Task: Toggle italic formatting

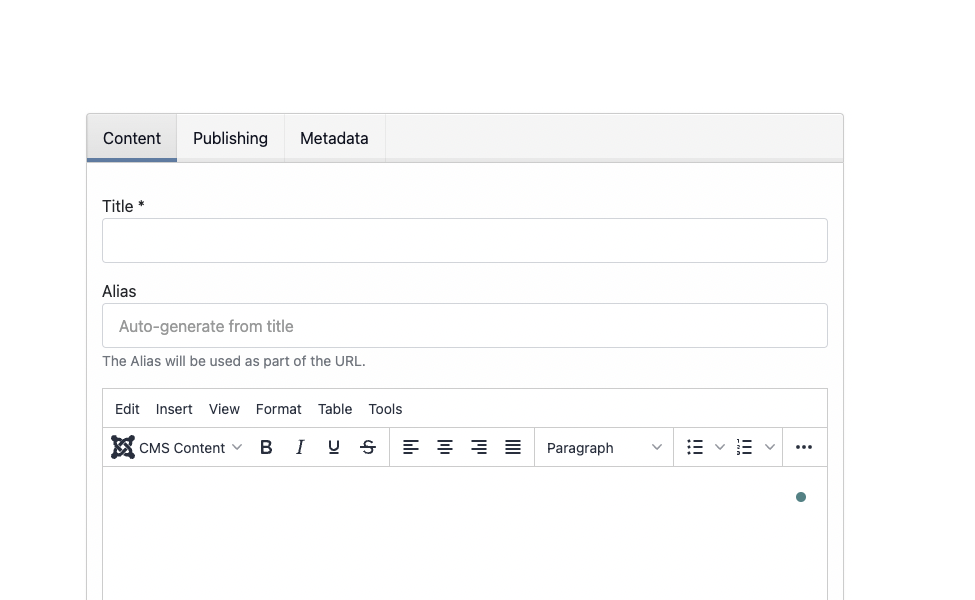Action: click(x=300, y=447)
